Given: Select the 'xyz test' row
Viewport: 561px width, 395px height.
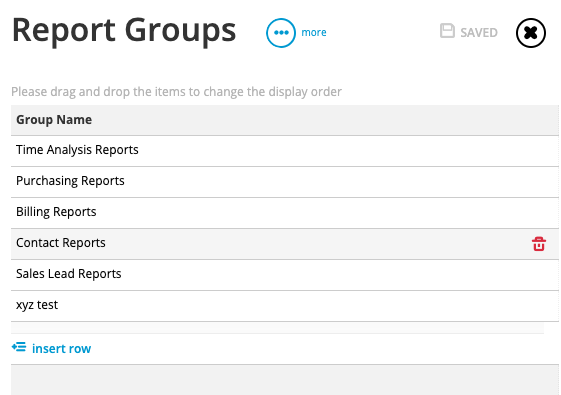Looking at the screenshot, I should [285, 306].
